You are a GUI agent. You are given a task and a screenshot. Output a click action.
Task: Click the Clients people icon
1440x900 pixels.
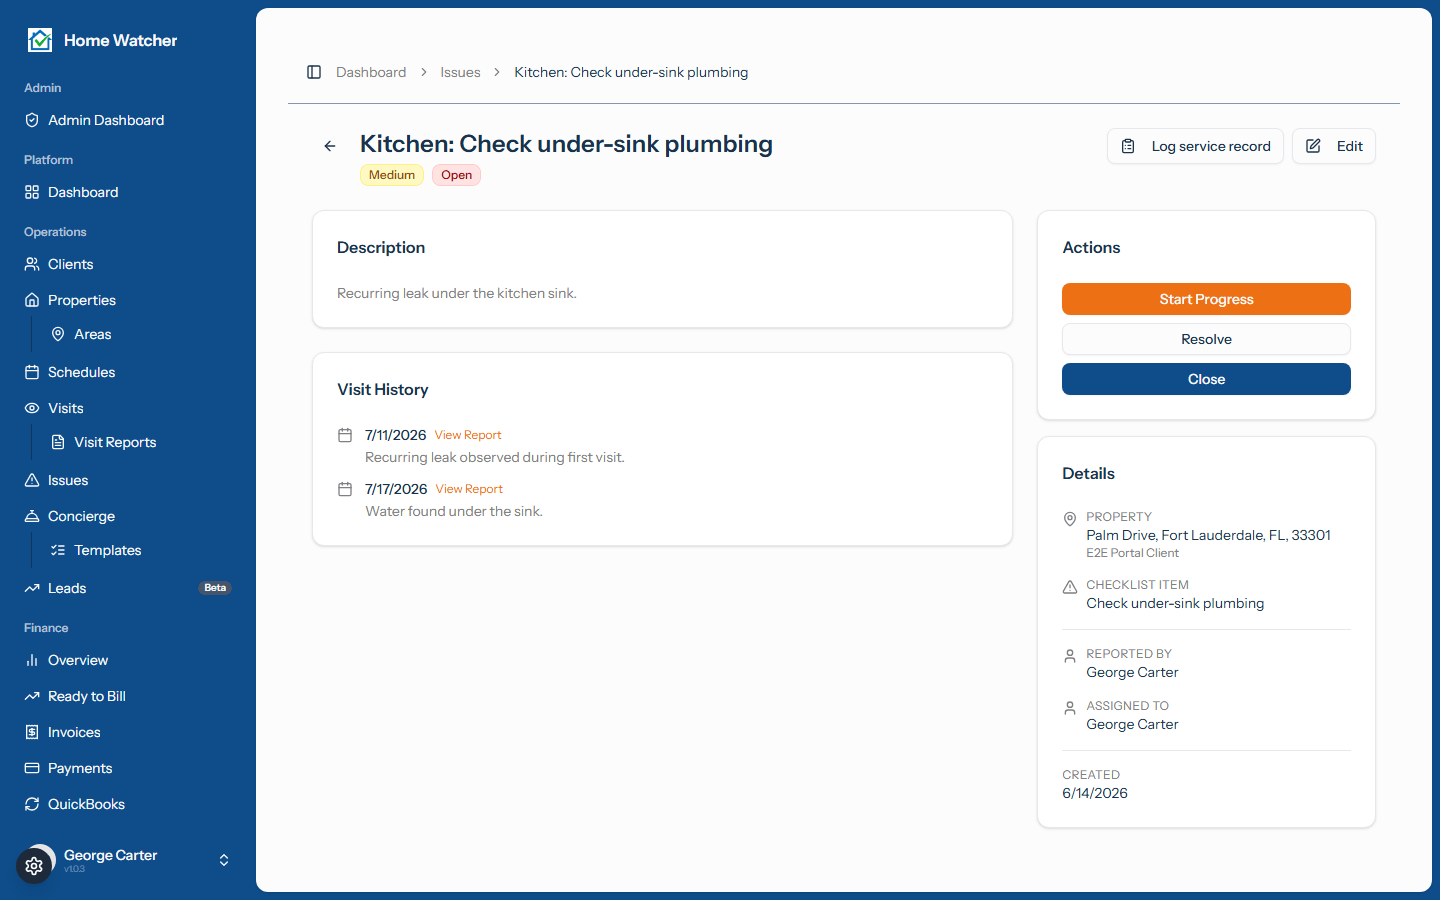click(x=32, y=264)
